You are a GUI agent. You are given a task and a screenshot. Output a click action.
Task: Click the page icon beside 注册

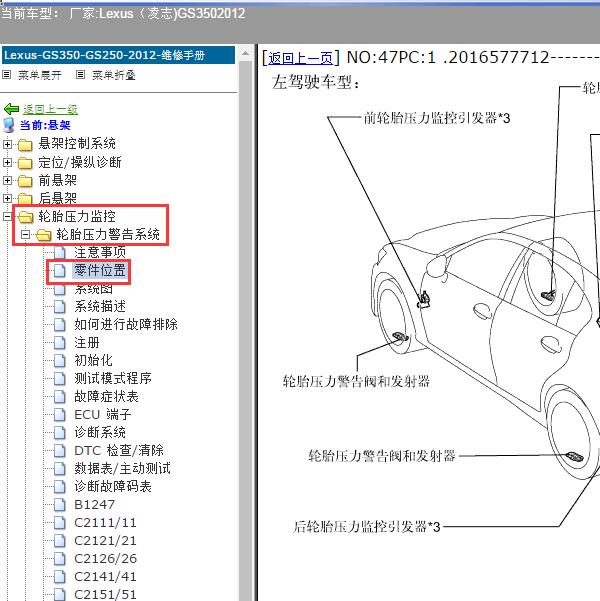click(x=59, y=343)
